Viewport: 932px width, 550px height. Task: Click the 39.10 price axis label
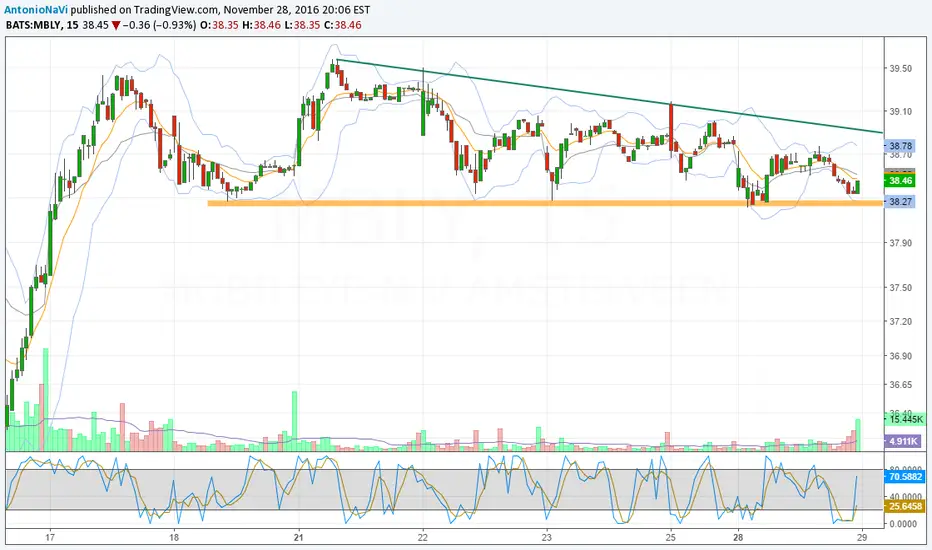pyautogui.click(x=900, y=111)
